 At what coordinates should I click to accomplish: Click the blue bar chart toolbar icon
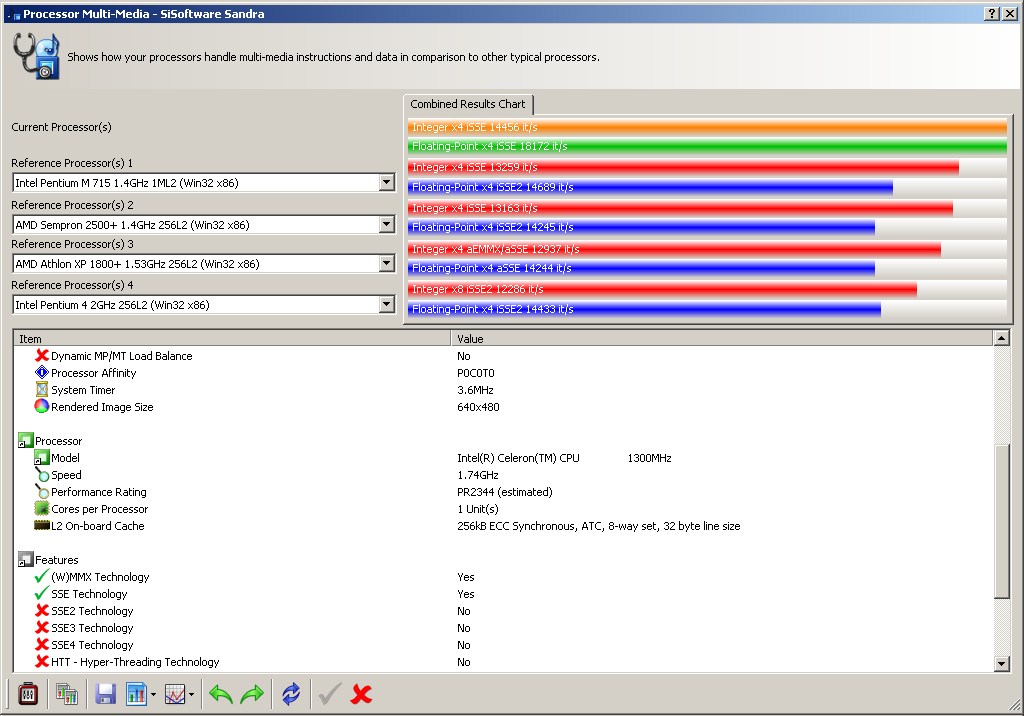[136, 694]
